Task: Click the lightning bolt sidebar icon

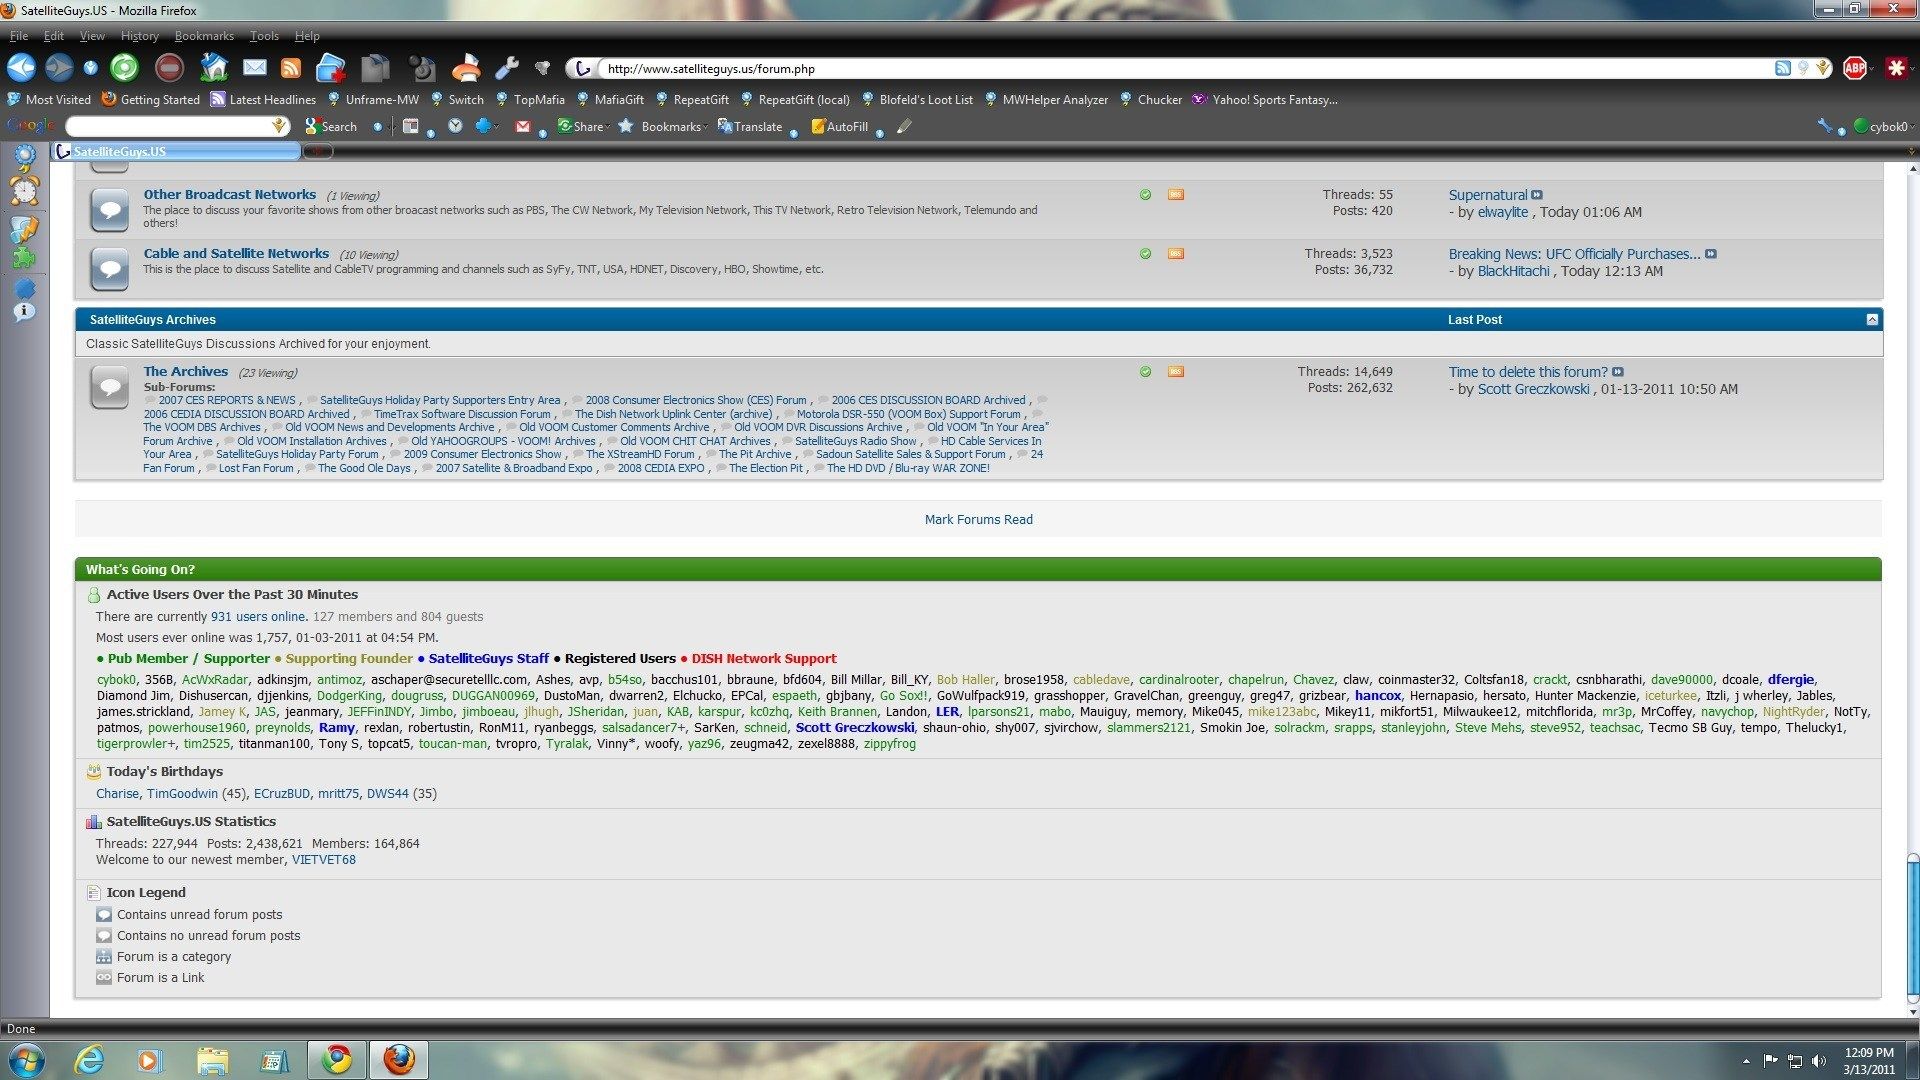Action: click(x=24, y=228)
